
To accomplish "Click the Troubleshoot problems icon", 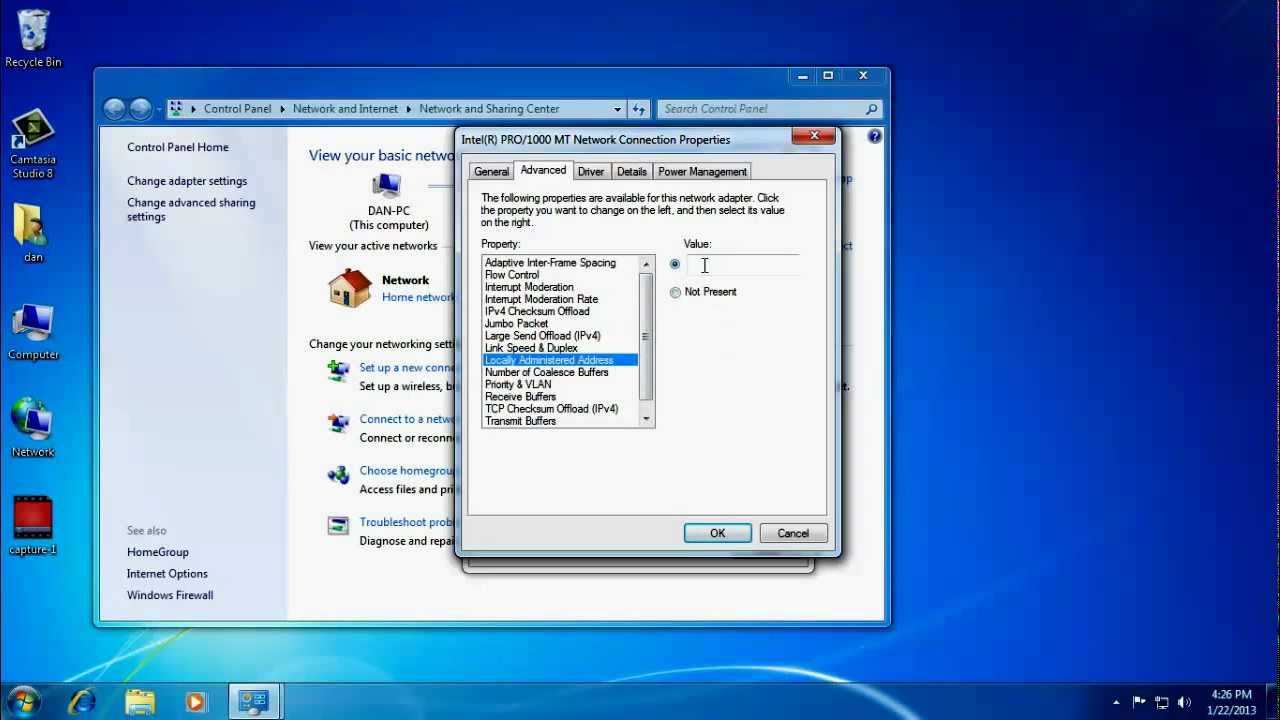I will 339,525.
